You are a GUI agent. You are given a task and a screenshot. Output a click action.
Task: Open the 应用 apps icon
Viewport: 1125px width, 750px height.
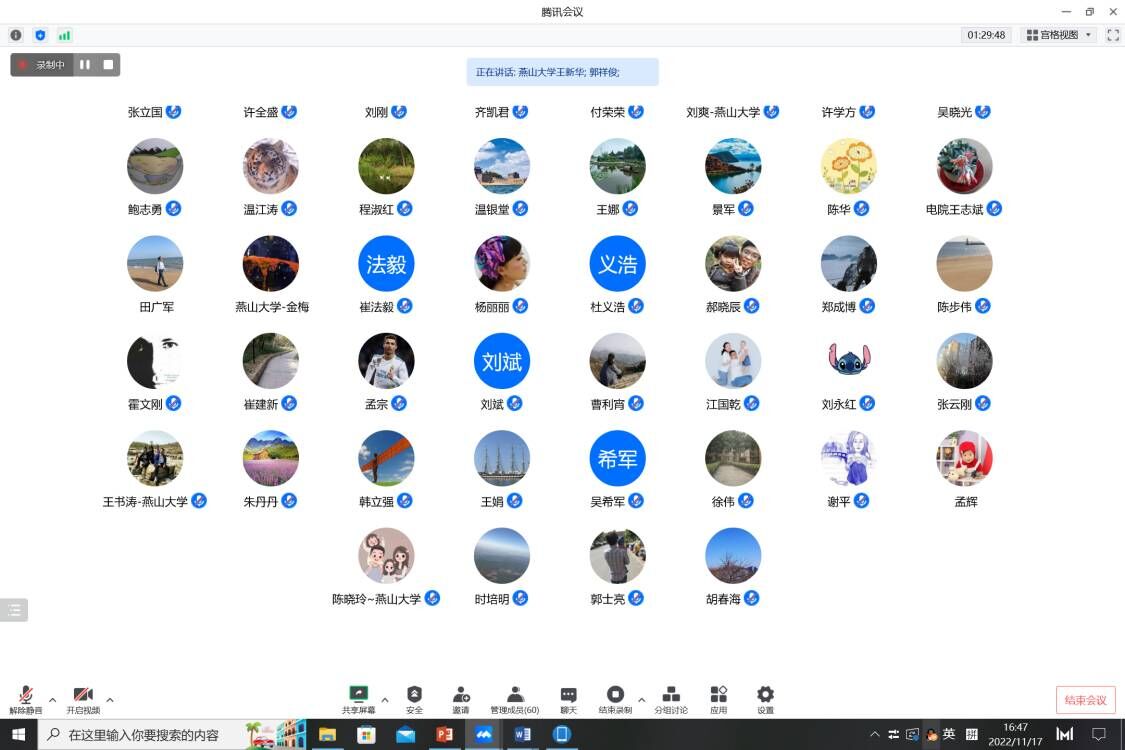pyautogui.click(x=718, y=695)
